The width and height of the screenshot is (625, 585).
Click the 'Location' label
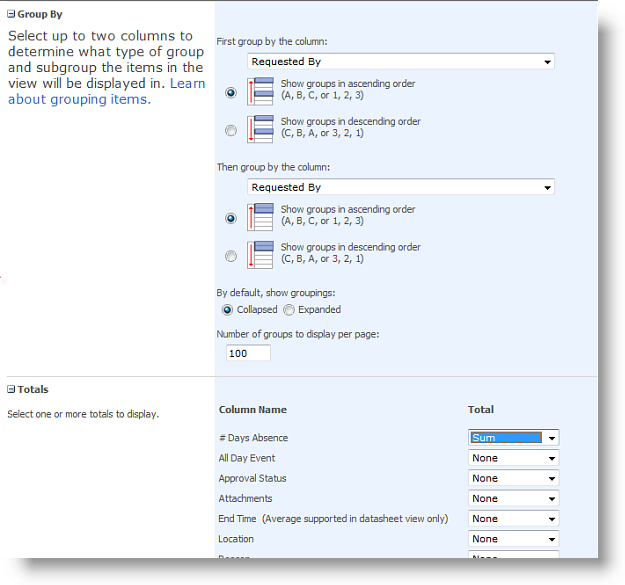(x=236, y=539)
